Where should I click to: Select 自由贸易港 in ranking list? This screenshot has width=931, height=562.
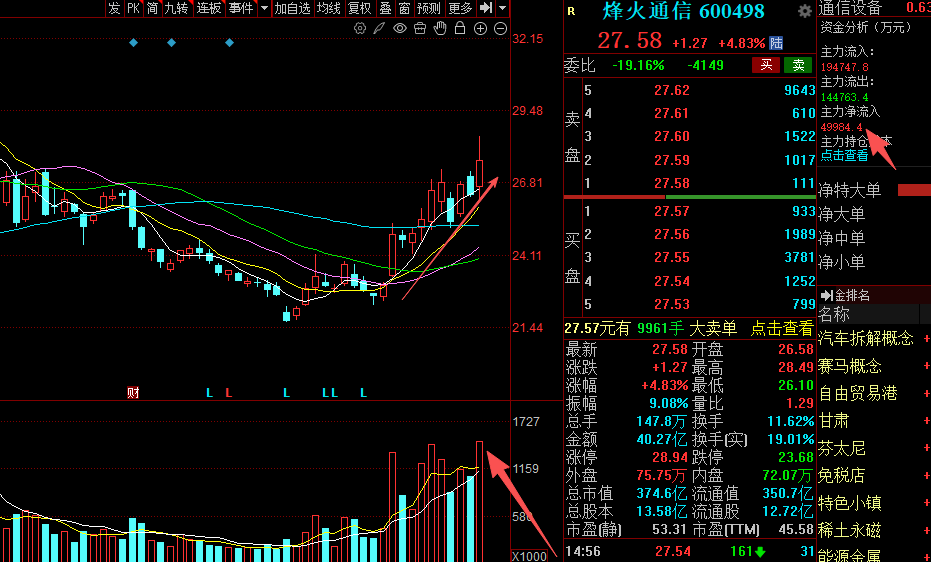tap(857, 393)
